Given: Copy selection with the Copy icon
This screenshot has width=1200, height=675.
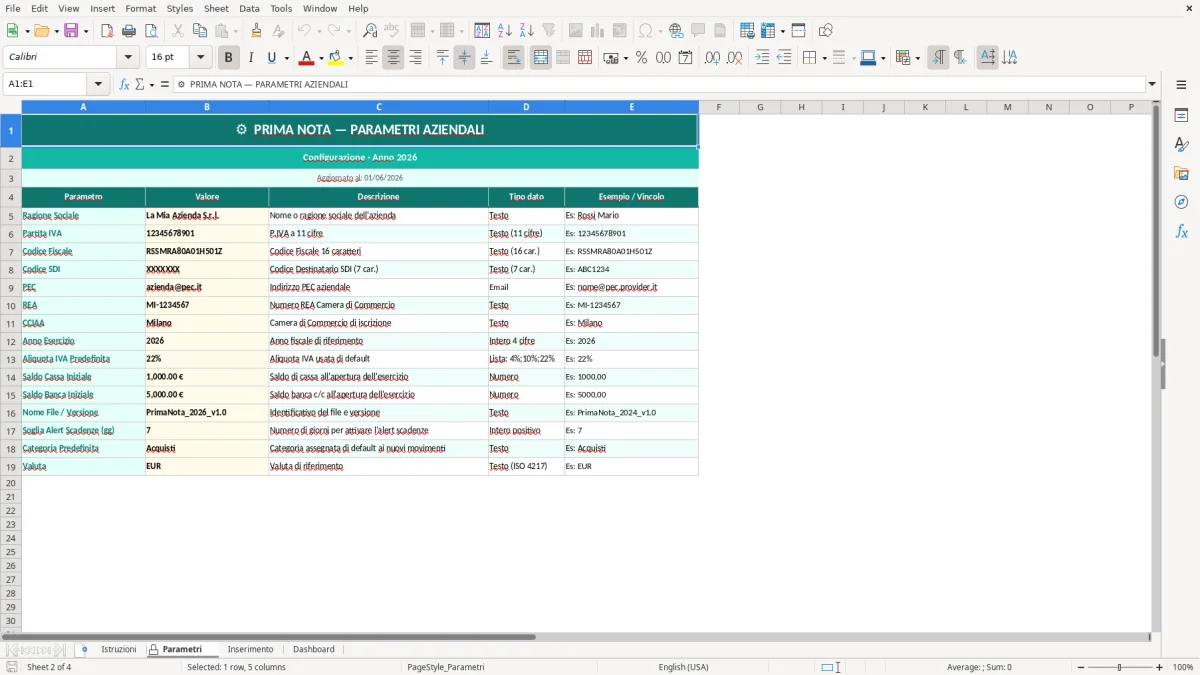Looking at the screenshot, I should (x=199, y=31).
